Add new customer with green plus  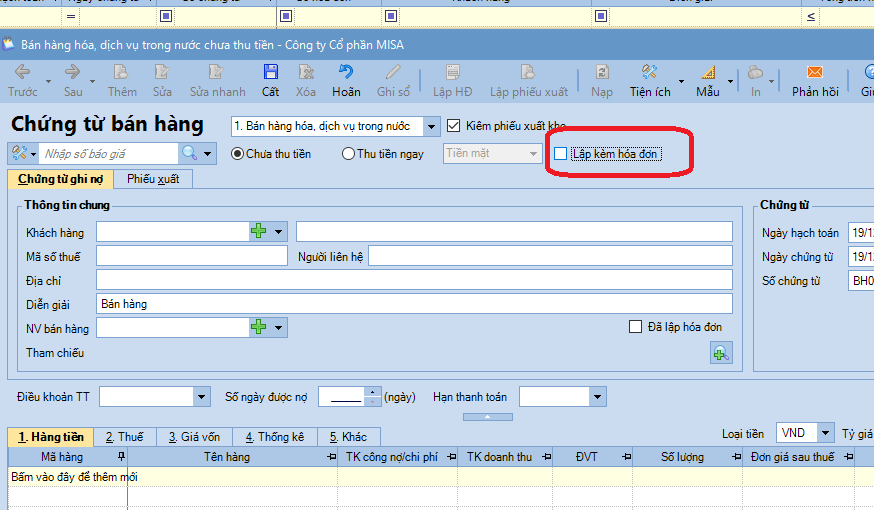pyautogui.click(x=259, y=231)
